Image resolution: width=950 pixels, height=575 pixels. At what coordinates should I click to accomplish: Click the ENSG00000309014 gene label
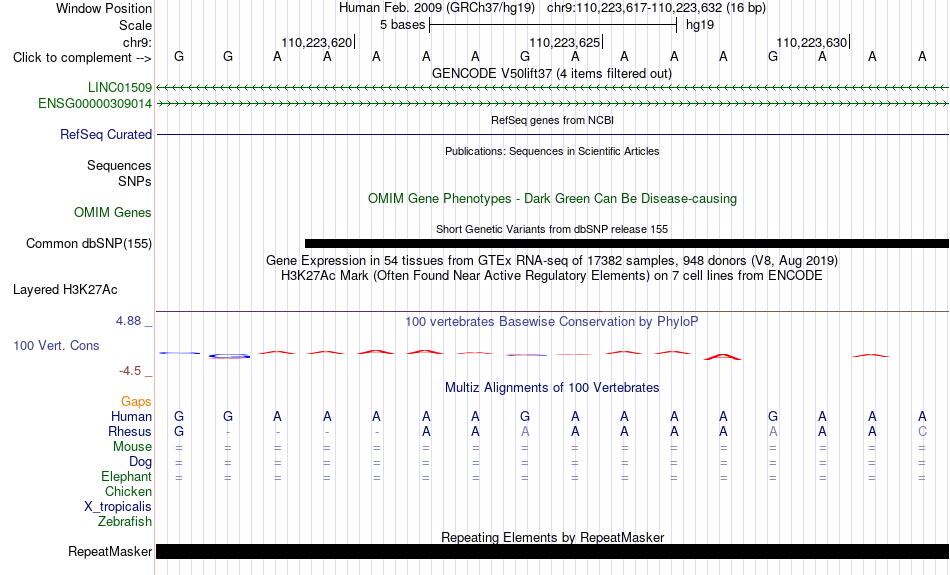pos(95,104)
